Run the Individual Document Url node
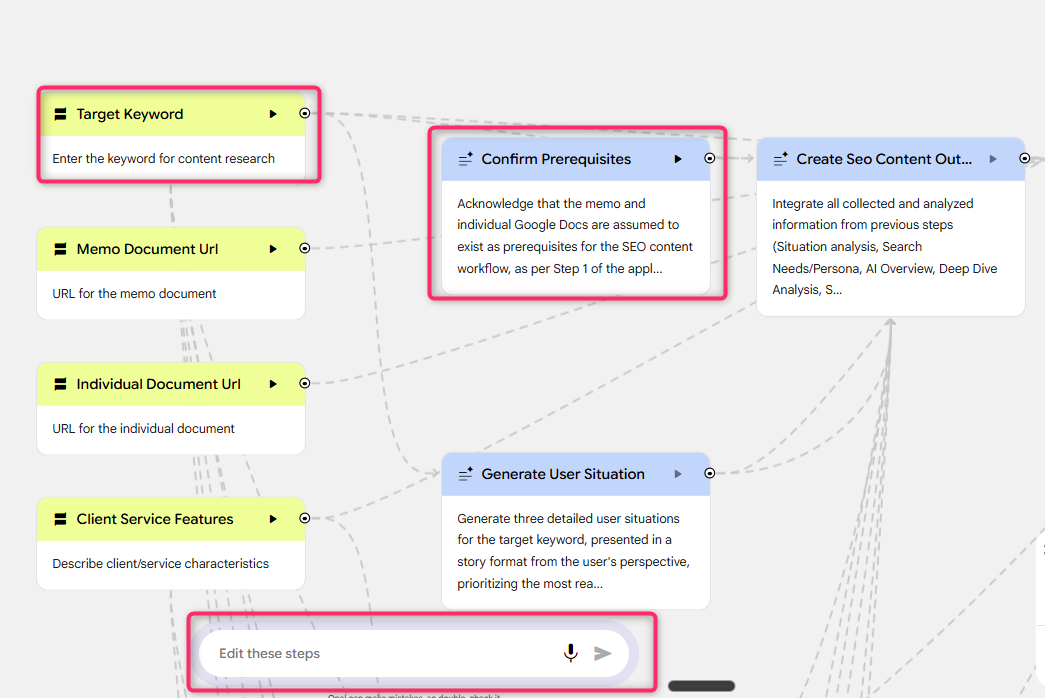The width and height of the screenshot is (1045, 698). pyautogui.click(x=273, y=384)
